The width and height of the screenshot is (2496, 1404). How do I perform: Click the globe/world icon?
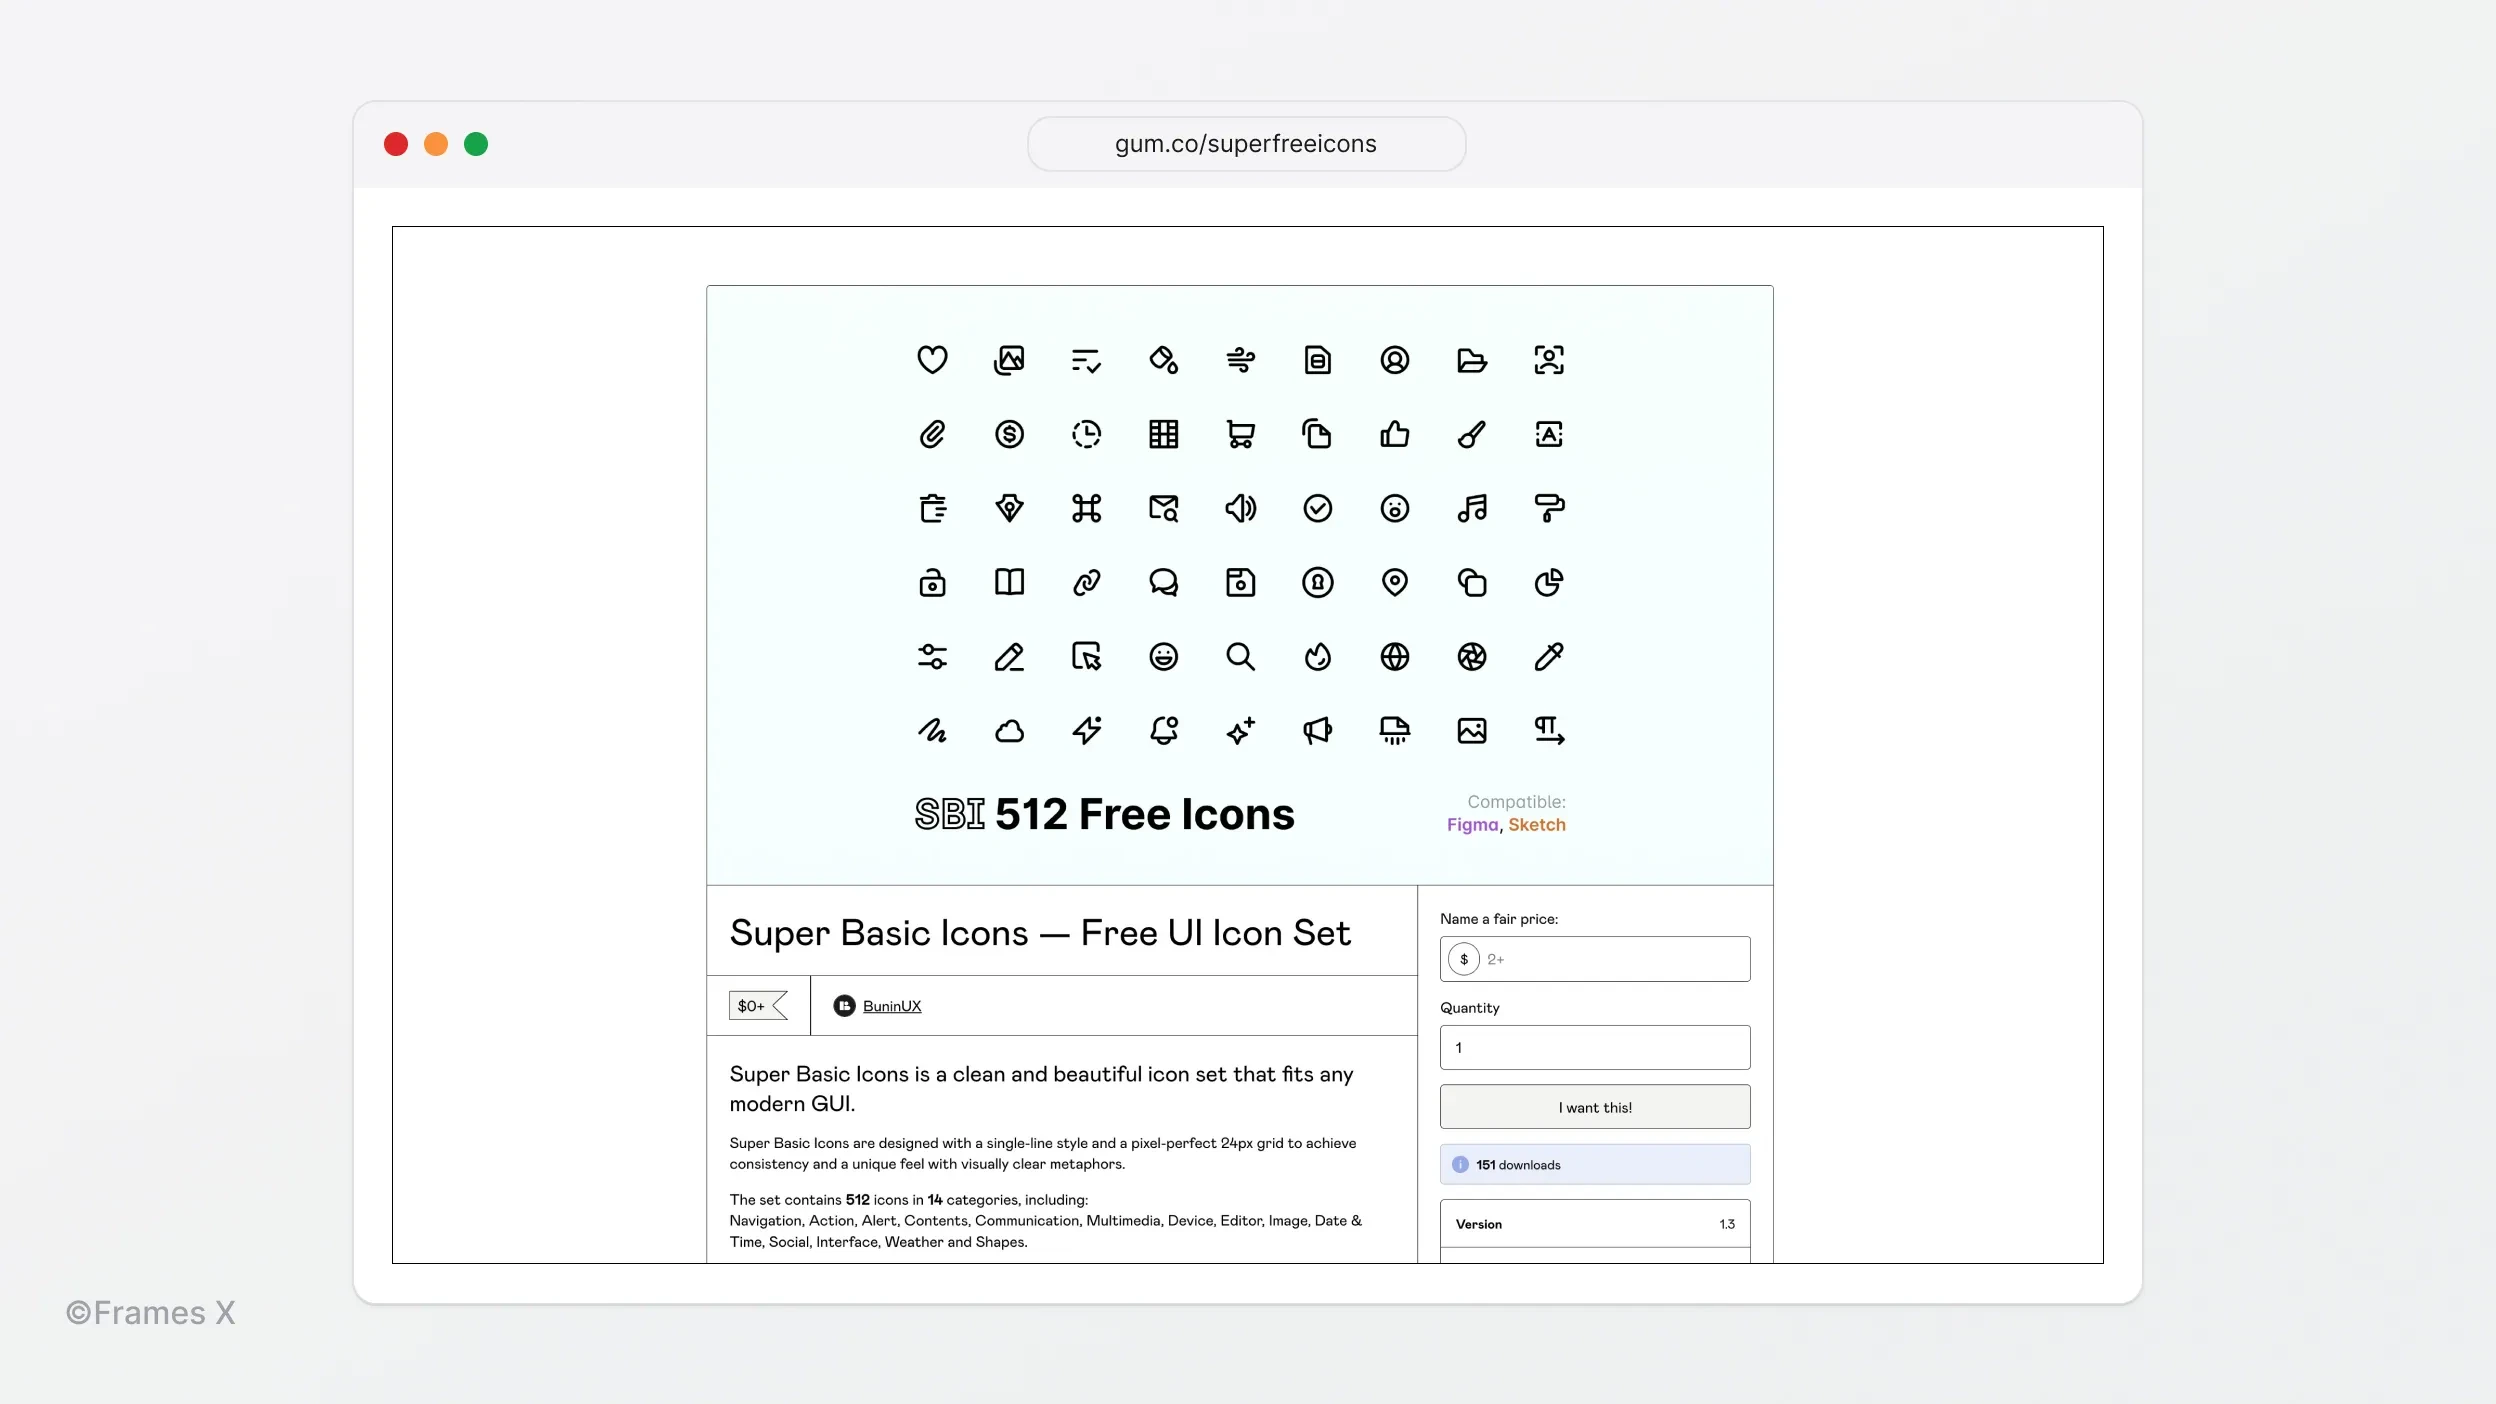tap(1395, 657)
